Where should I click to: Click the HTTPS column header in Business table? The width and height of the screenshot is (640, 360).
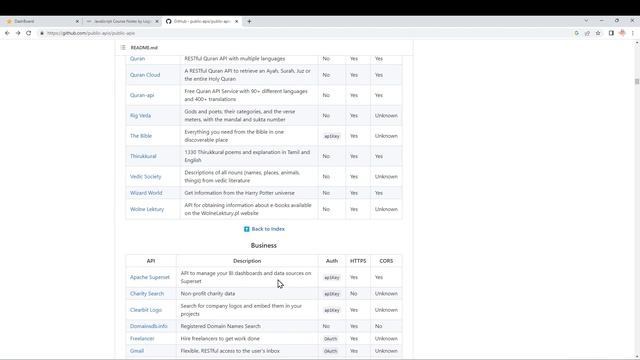tap(358, 261)
